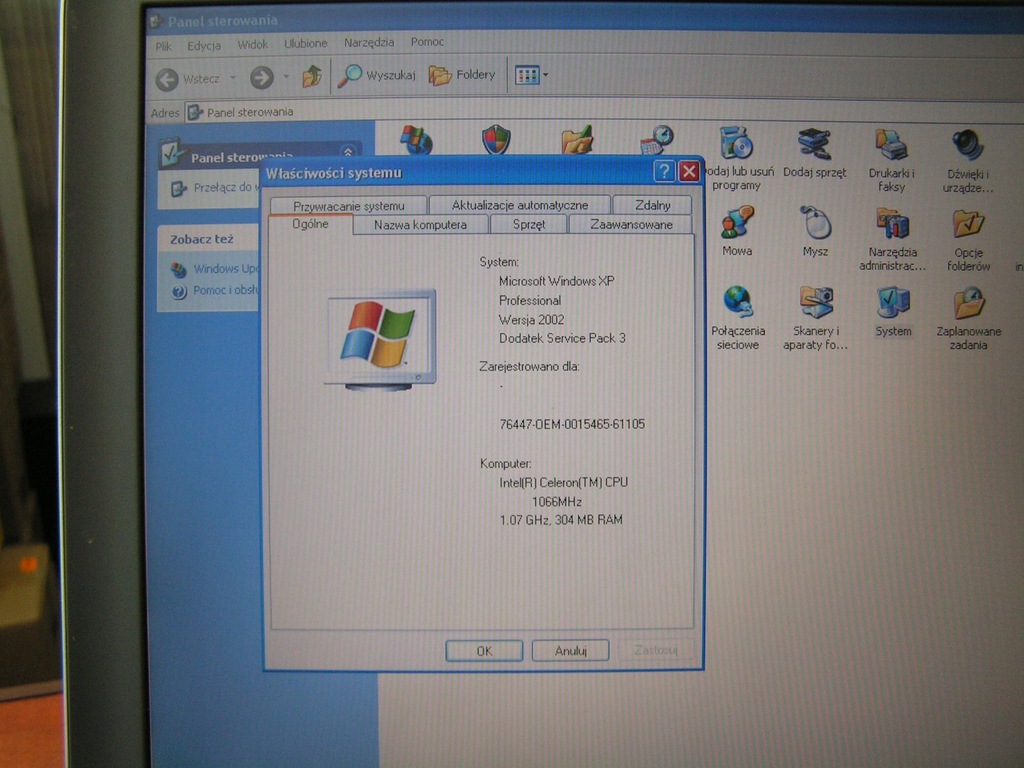Open Dodaj lub usuń programy icon
1024x768 pixels.
(737, 159)
